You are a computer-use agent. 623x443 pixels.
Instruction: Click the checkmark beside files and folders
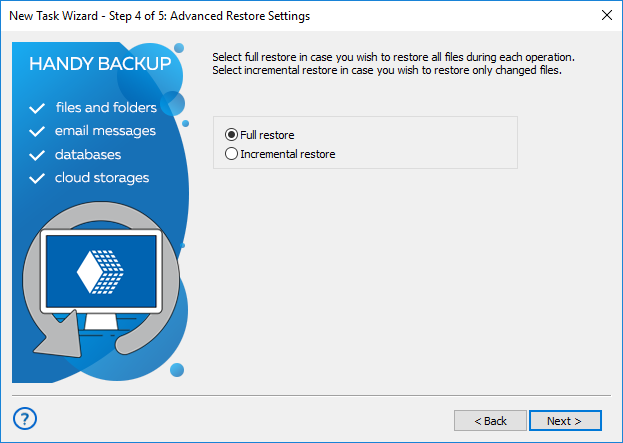point(38,108)
